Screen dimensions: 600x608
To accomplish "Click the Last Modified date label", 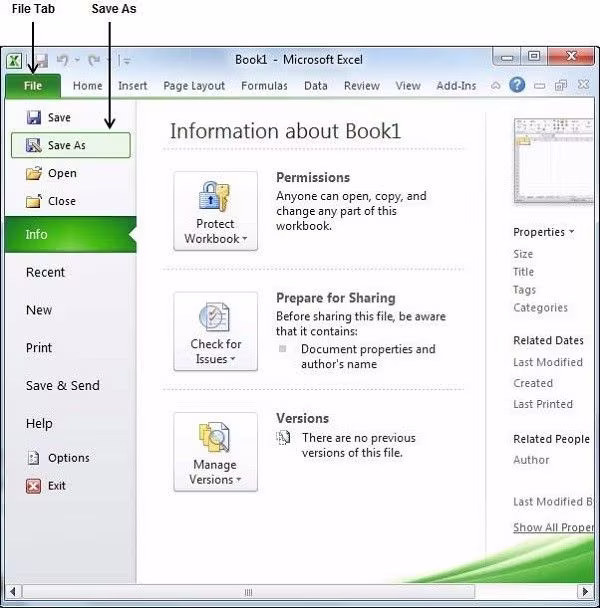I will pos(548,362).
